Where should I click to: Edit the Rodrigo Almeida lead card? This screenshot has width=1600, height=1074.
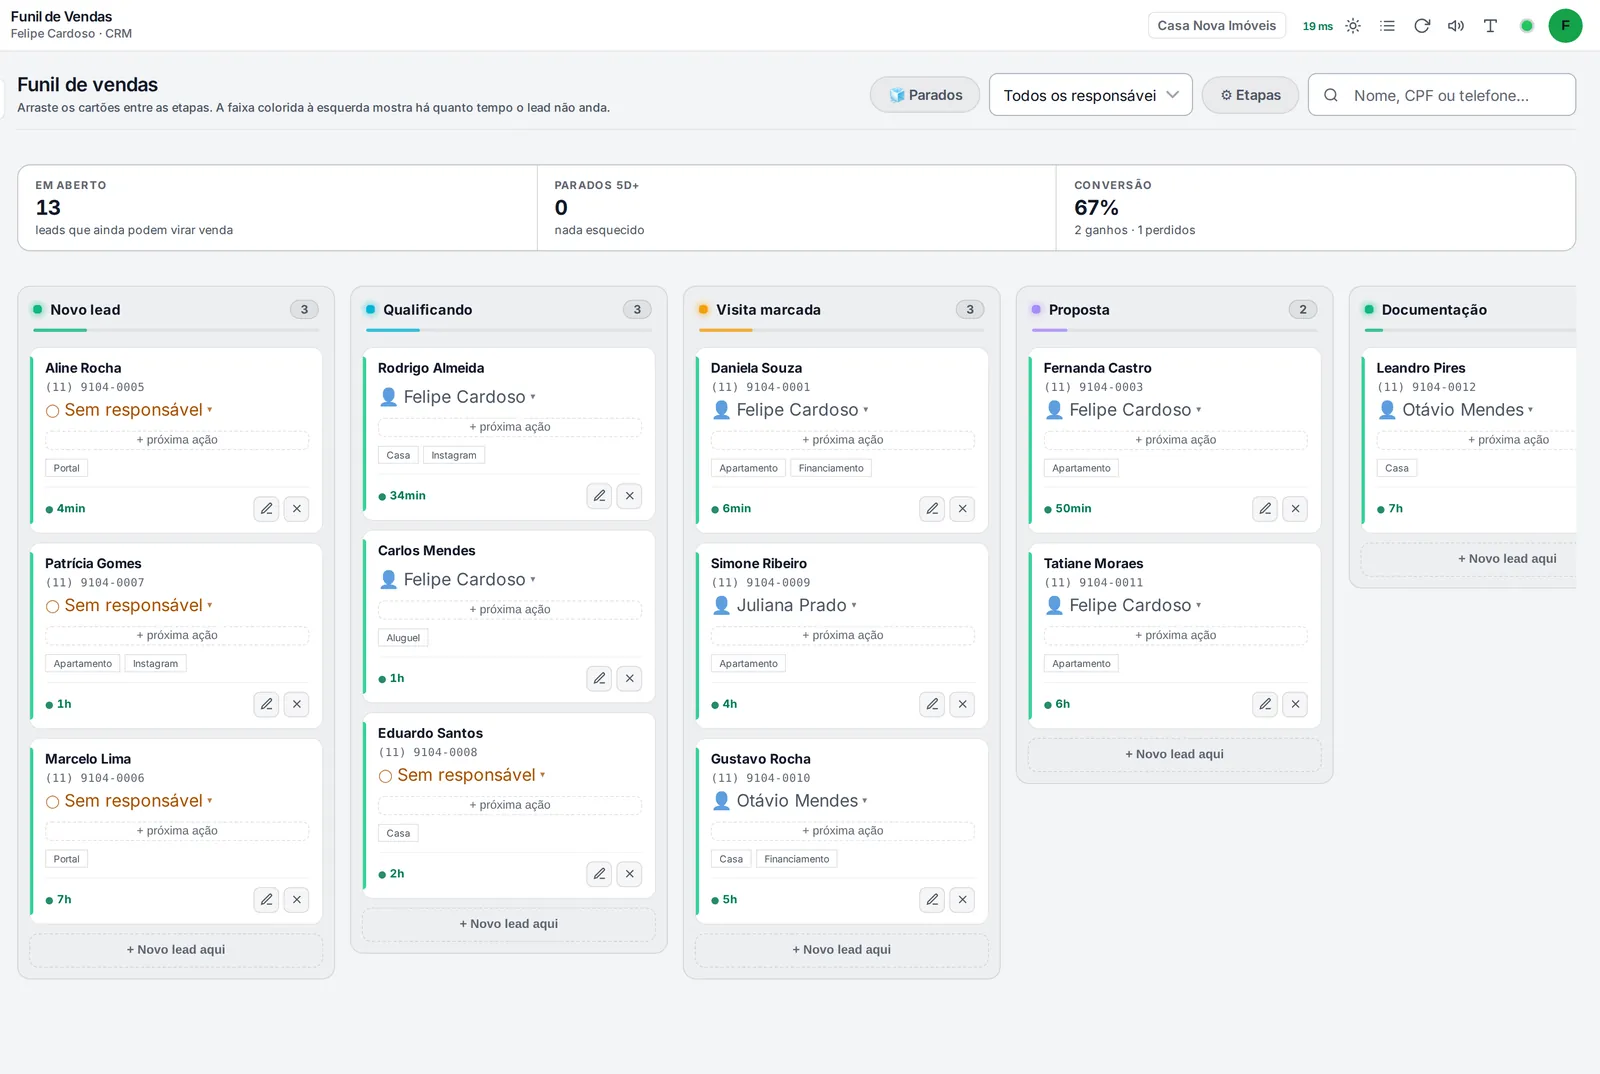click(599, 496)
